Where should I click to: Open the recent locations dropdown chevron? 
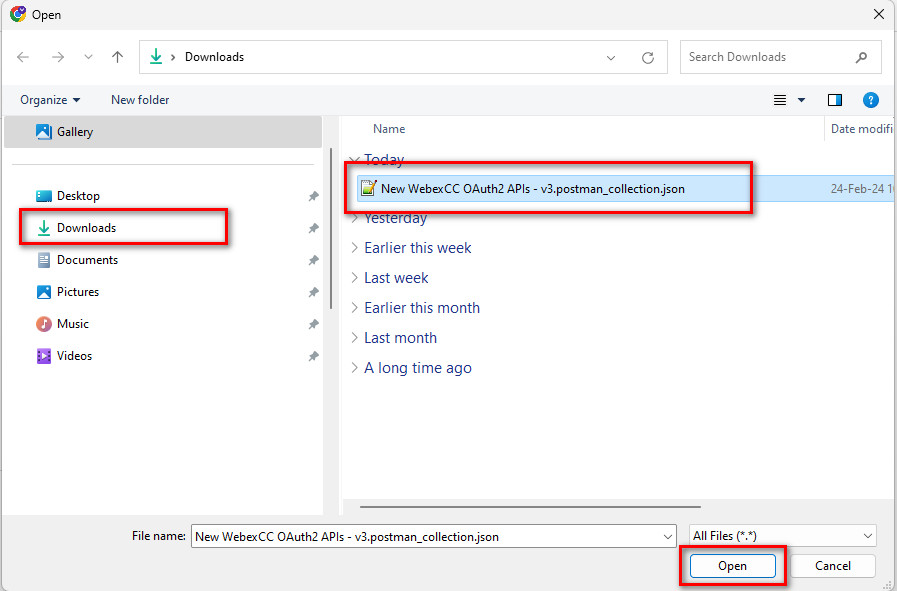coord(88,57)
